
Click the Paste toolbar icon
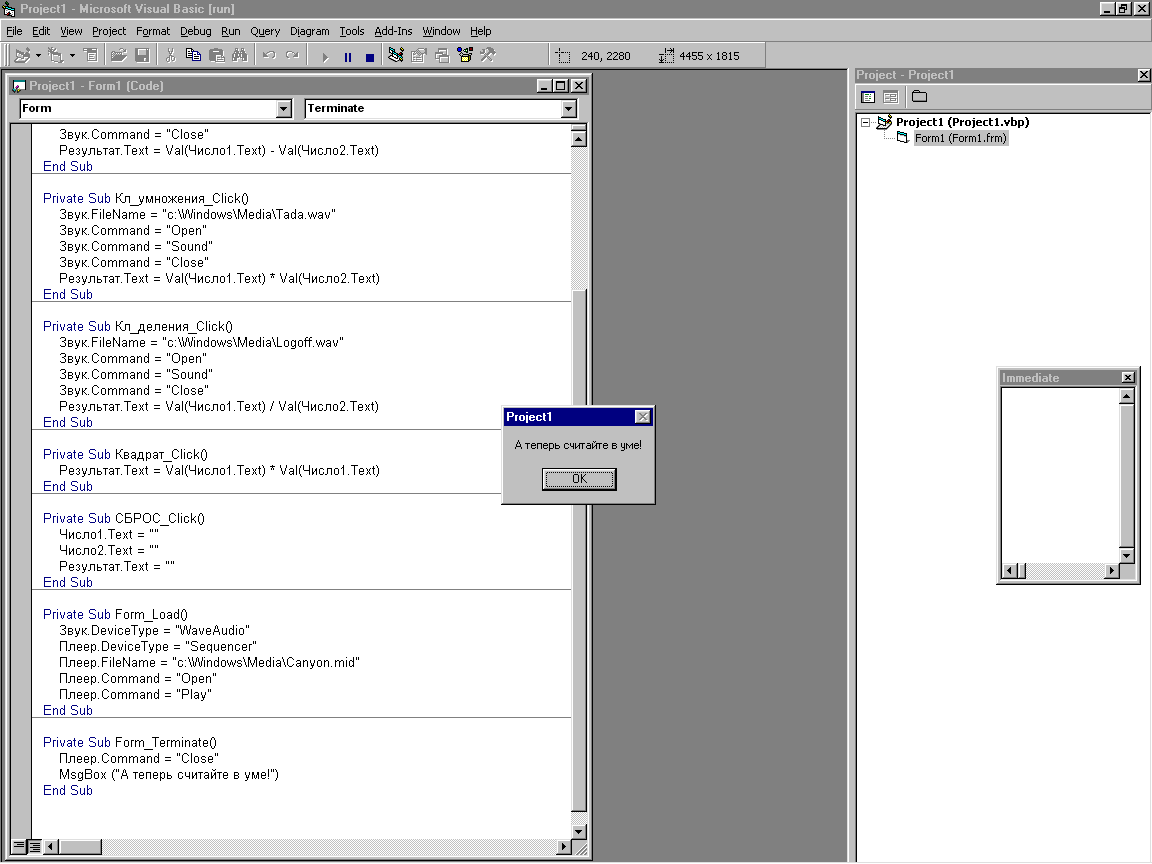click(217, 55)
